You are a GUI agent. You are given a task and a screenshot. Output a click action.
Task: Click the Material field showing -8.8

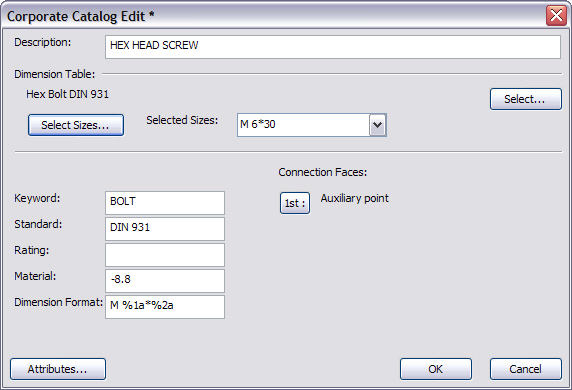tap(165, 281)
